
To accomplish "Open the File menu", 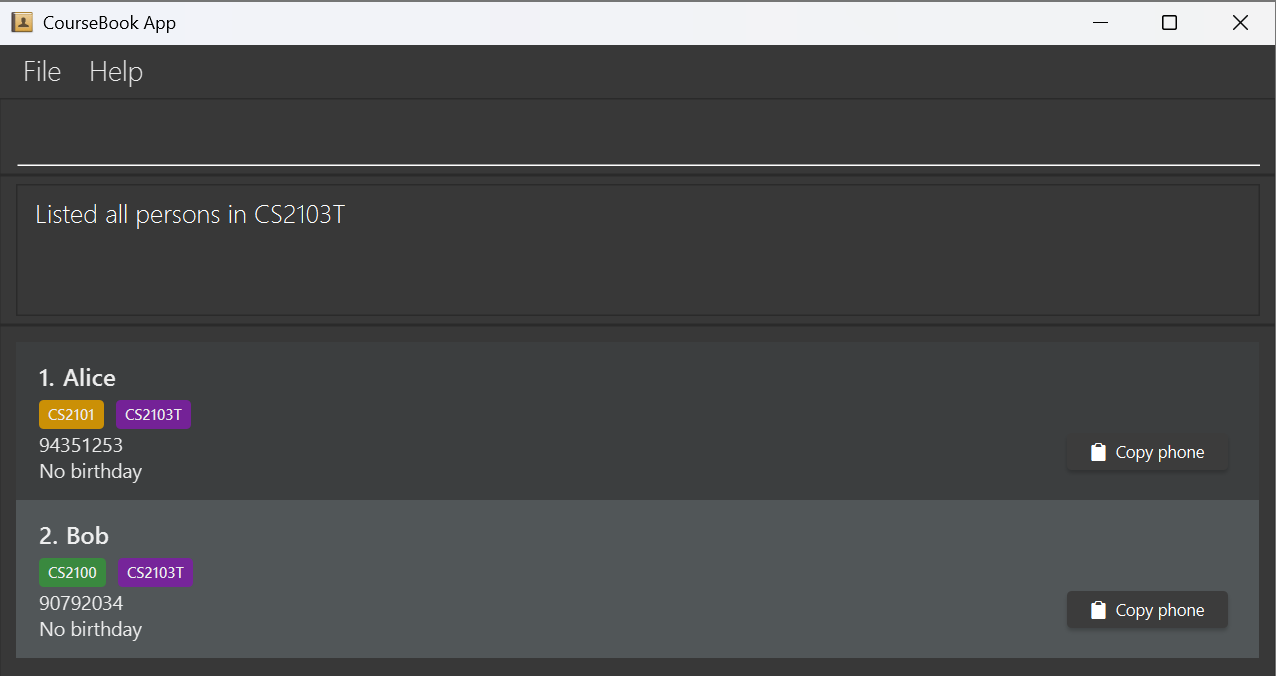I will pos(41,71).
